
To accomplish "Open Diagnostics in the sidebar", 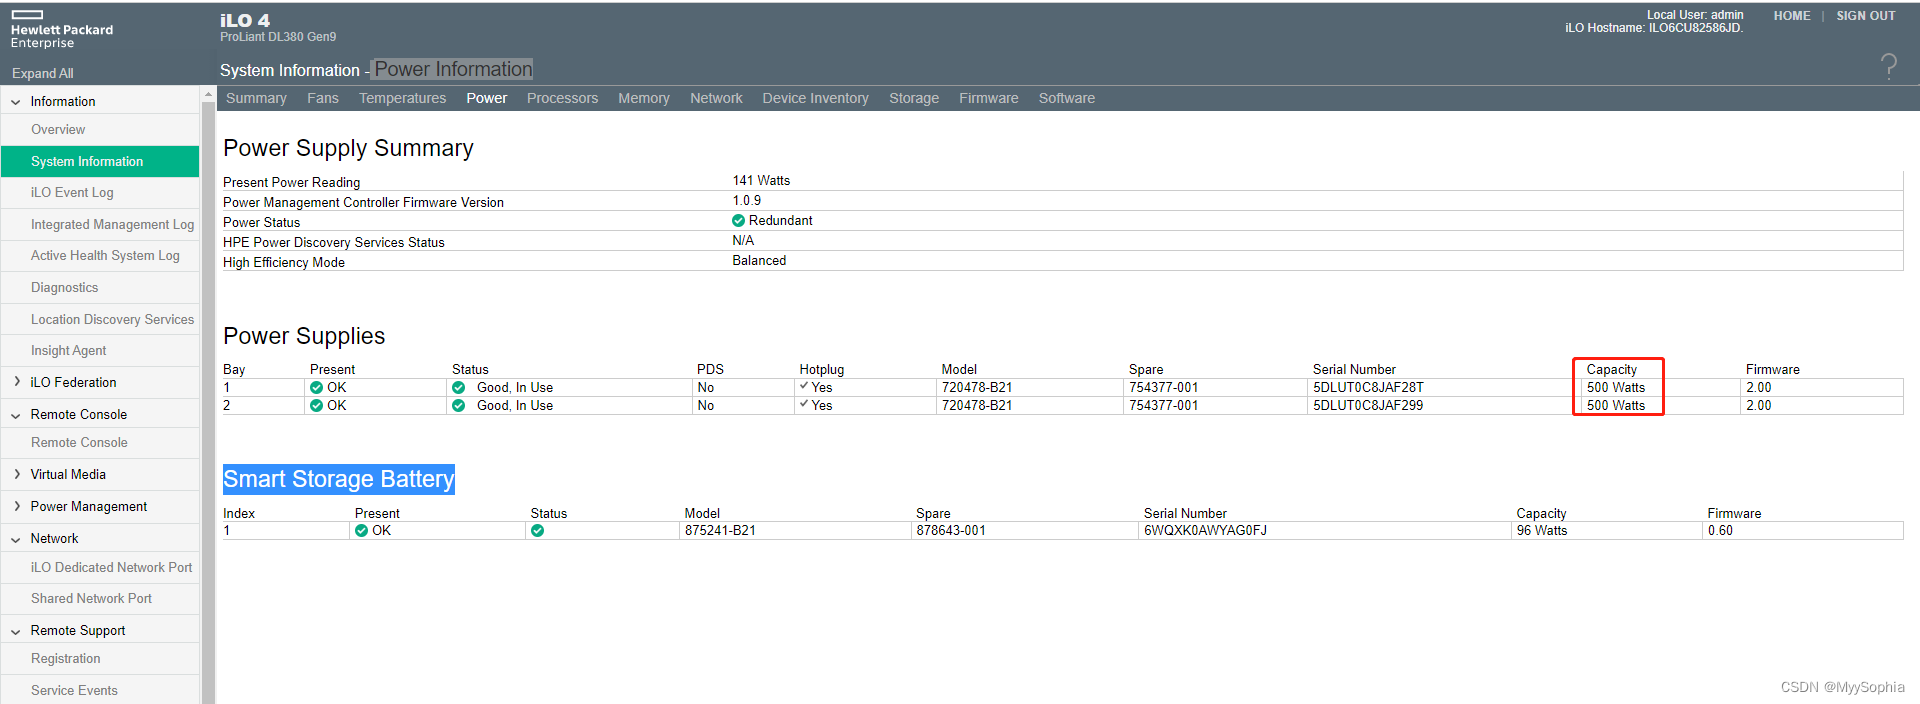I will click(100, 288).
